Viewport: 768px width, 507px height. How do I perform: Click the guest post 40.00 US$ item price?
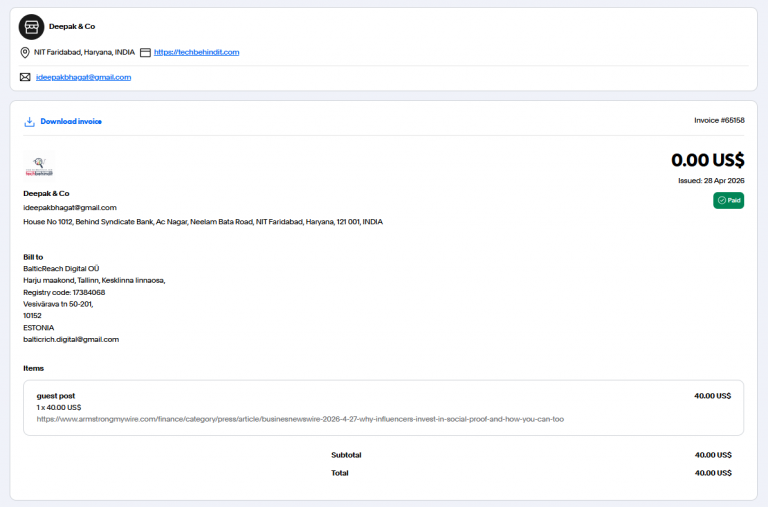(713, 396)
